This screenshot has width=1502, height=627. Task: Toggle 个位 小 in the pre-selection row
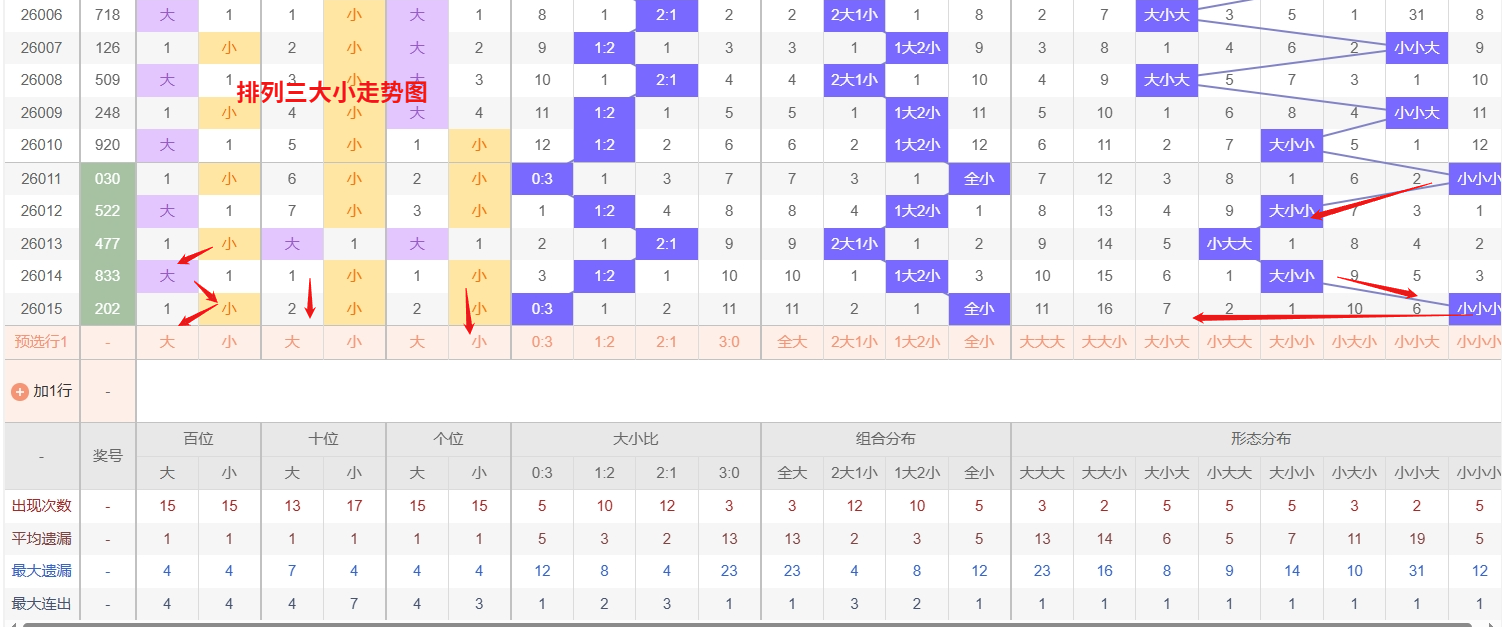click(479, 342)
